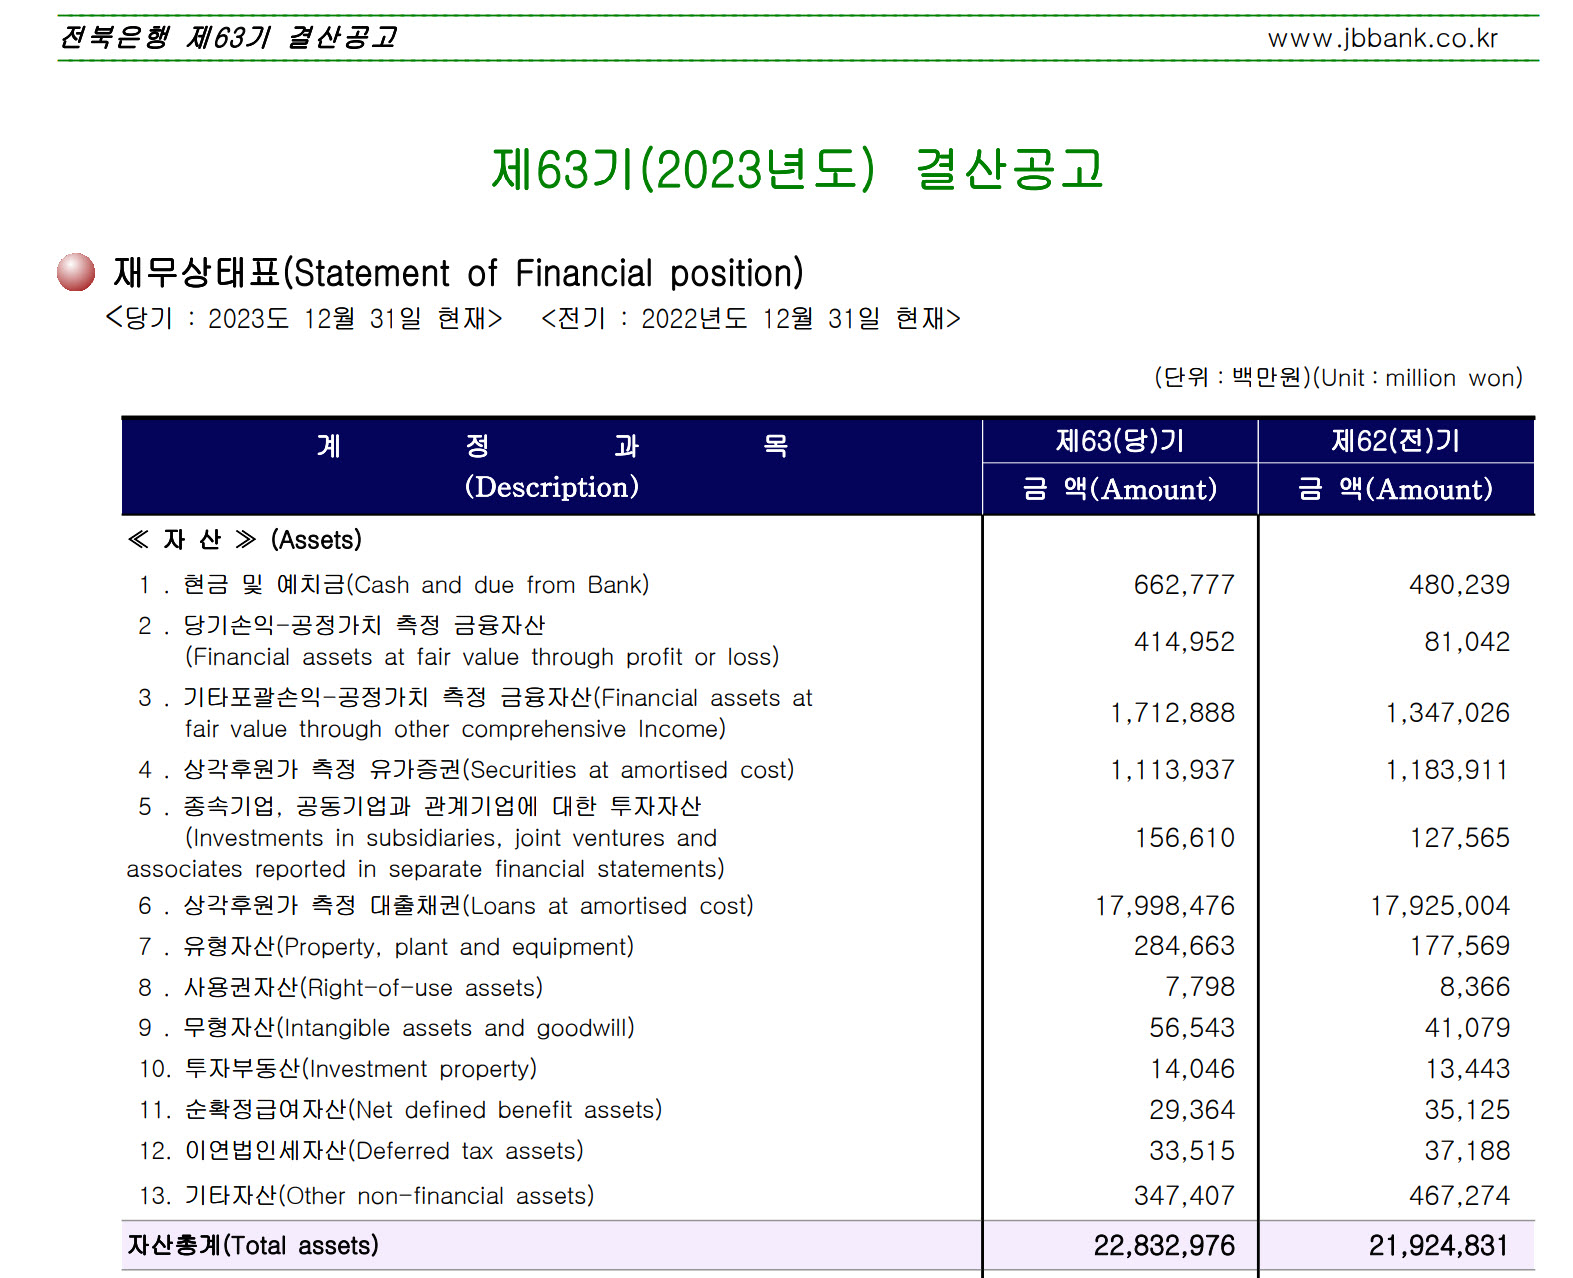Click the total 21,924,831
The width and height of the screenshot is (1573, 1278).
click(x=1439, y=1245)
